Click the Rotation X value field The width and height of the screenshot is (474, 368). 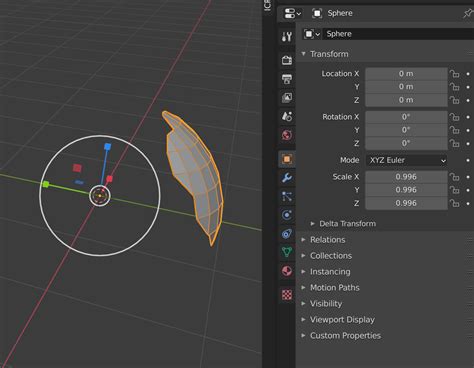(x=406, y=117)
